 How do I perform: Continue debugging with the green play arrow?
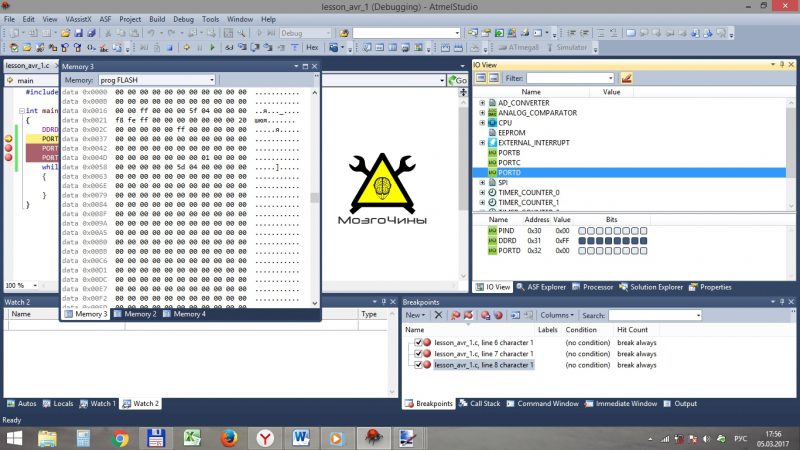point(212,47)
